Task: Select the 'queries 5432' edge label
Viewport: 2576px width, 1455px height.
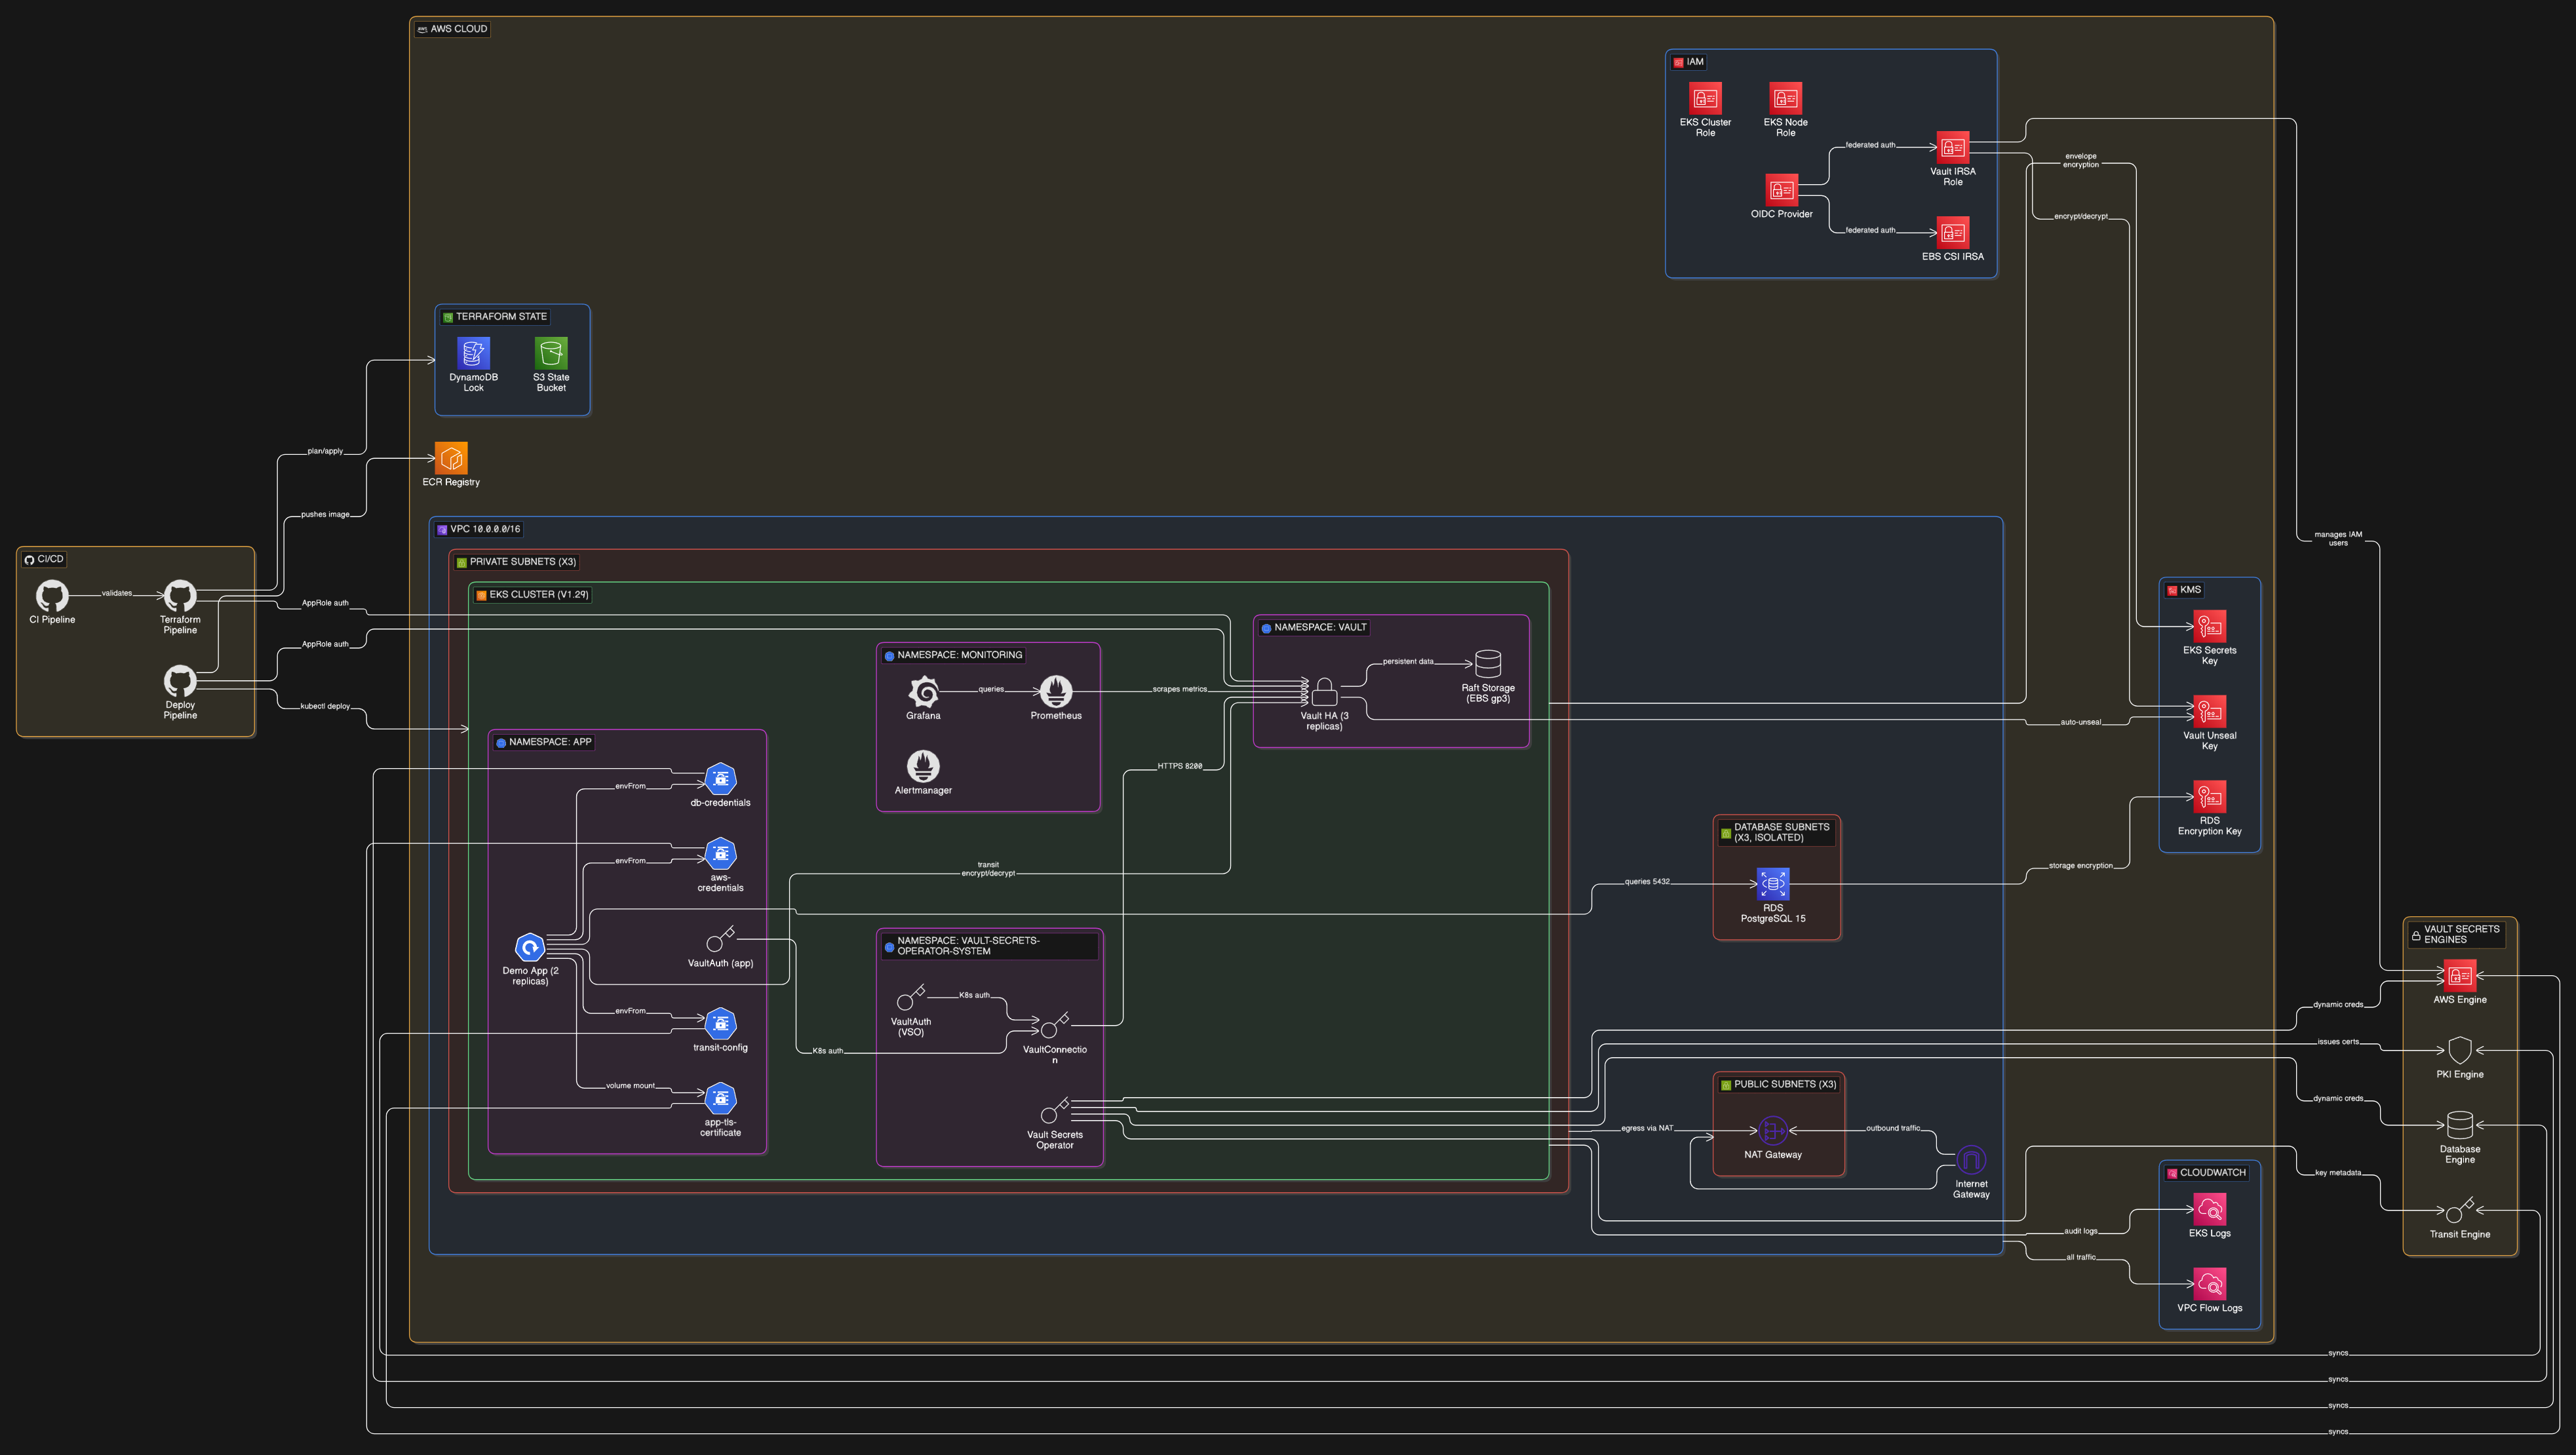Action: point(1647,882)
